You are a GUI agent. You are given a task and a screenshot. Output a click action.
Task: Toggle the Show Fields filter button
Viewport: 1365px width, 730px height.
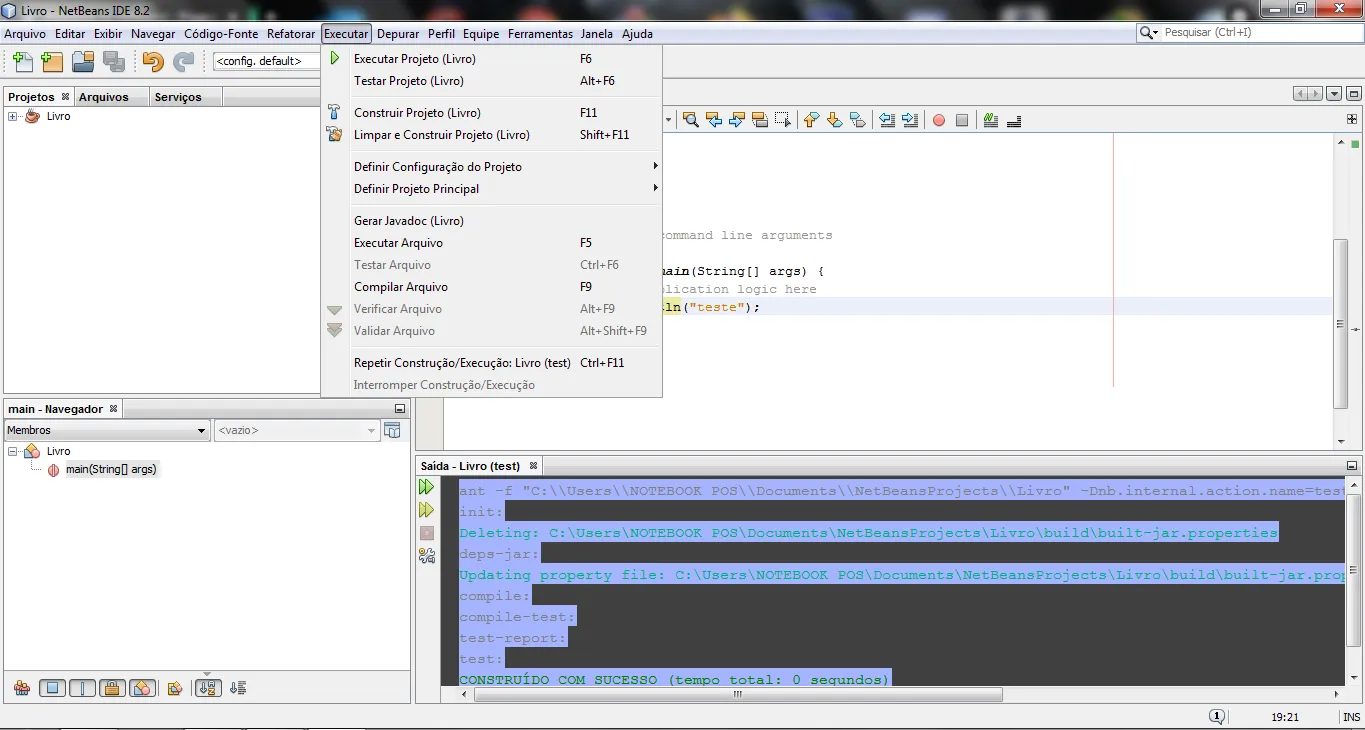click(x=52, y=688)
